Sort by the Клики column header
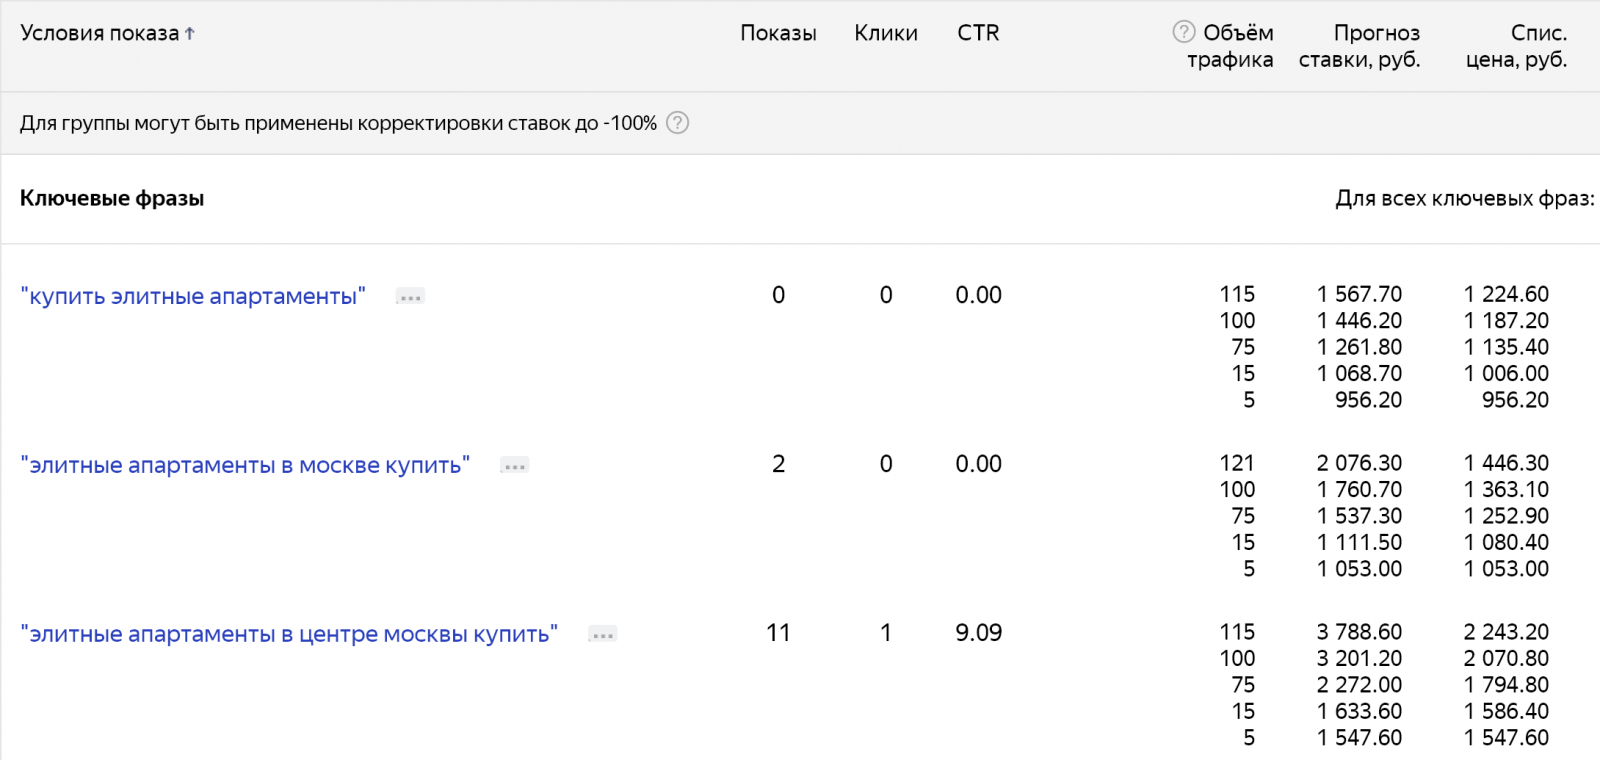 885,33
